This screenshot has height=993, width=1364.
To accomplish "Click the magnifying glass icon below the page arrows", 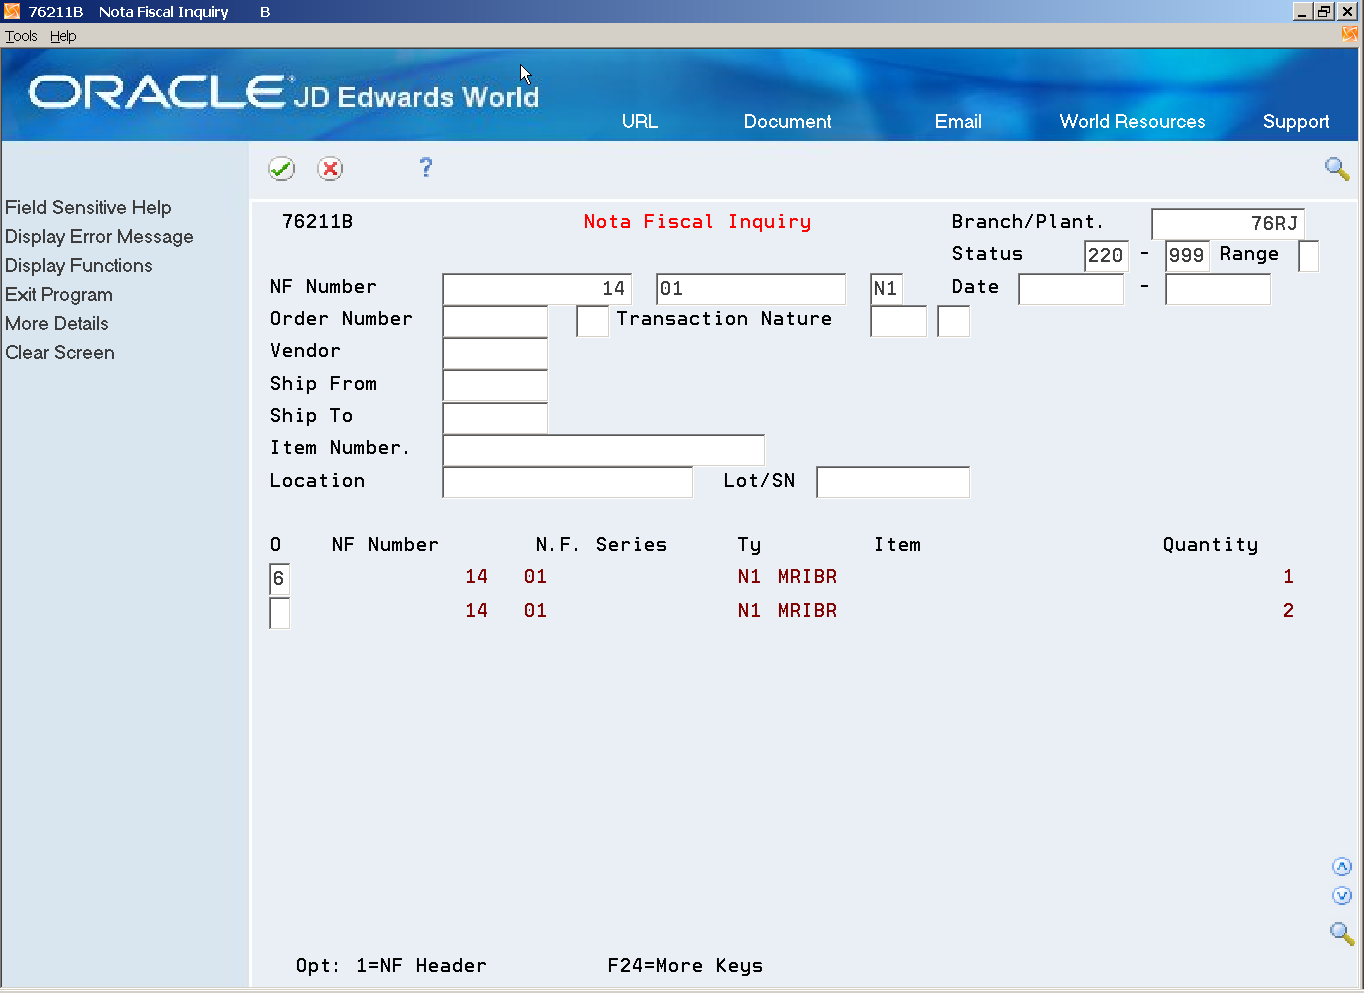I will click(1341, 933).
